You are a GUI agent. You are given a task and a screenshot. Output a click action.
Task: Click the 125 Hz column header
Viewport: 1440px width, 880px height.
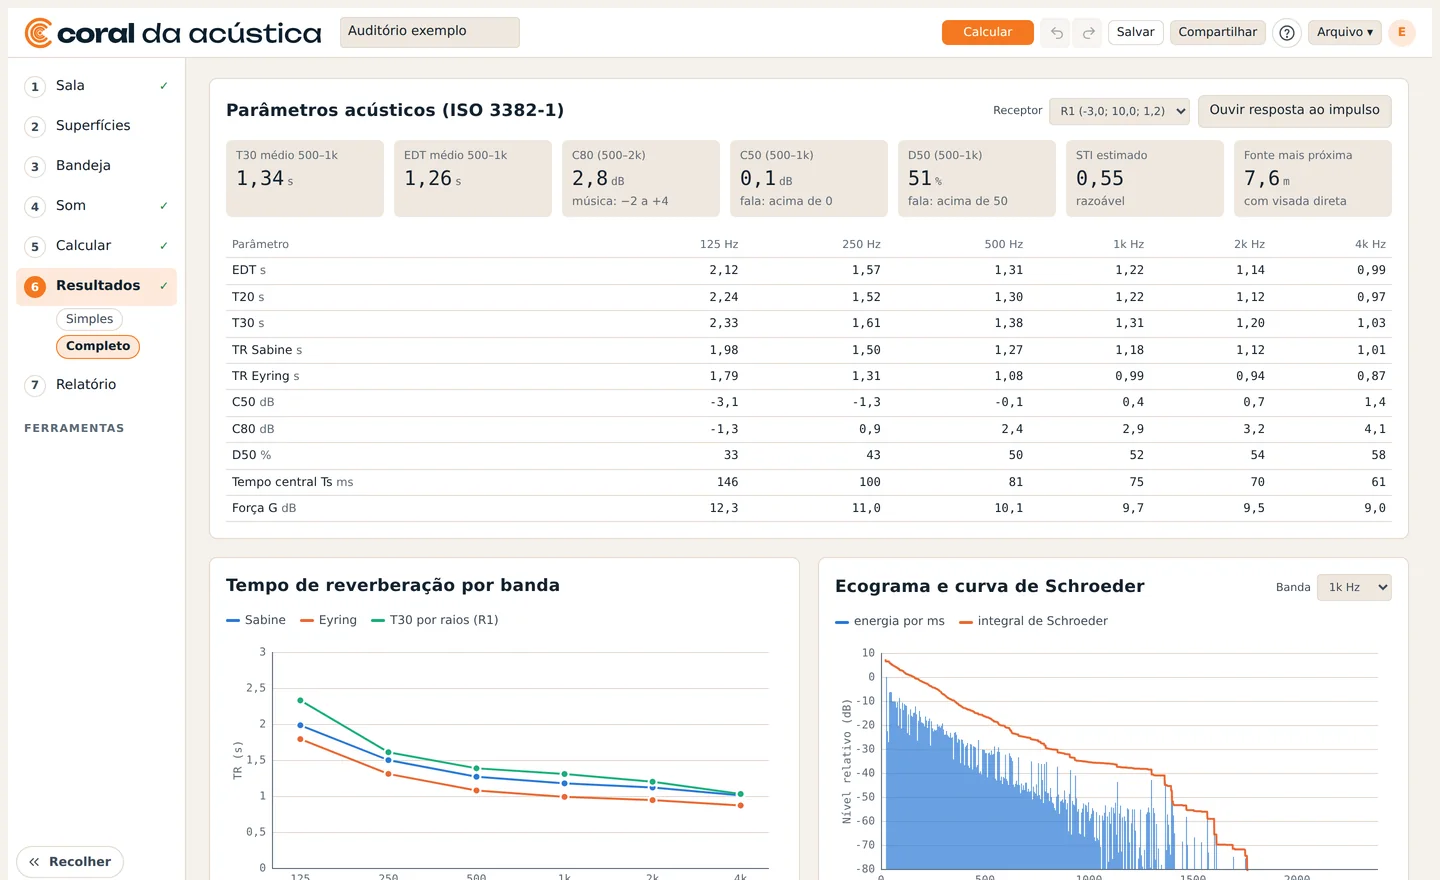coord(719,244)
